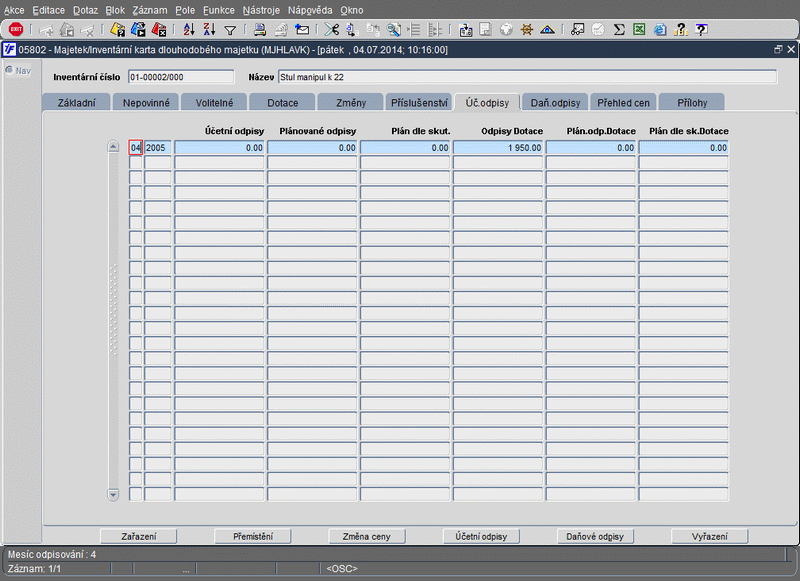Click the sigma sum icon
The height and width of the screenshot is (581, 800).
(619, 30)
